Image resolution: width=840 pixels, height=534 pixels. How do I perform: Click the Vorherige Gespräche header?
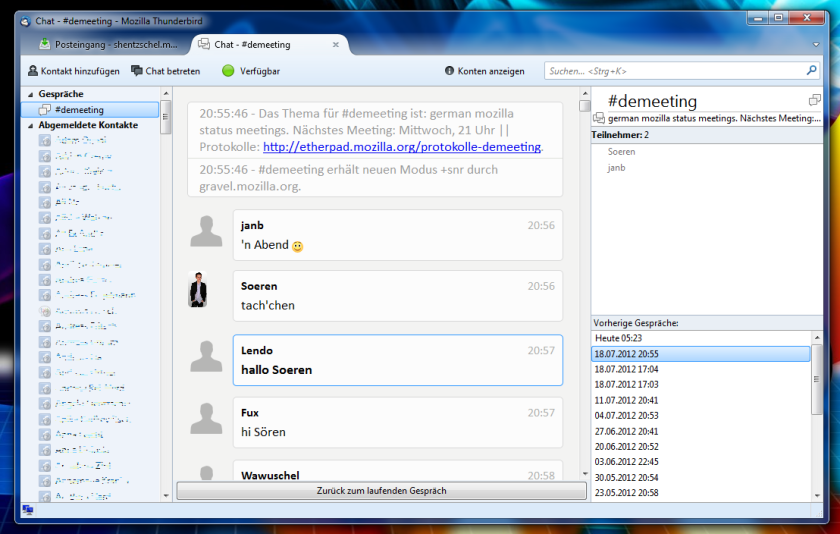(x=707, y=323)
